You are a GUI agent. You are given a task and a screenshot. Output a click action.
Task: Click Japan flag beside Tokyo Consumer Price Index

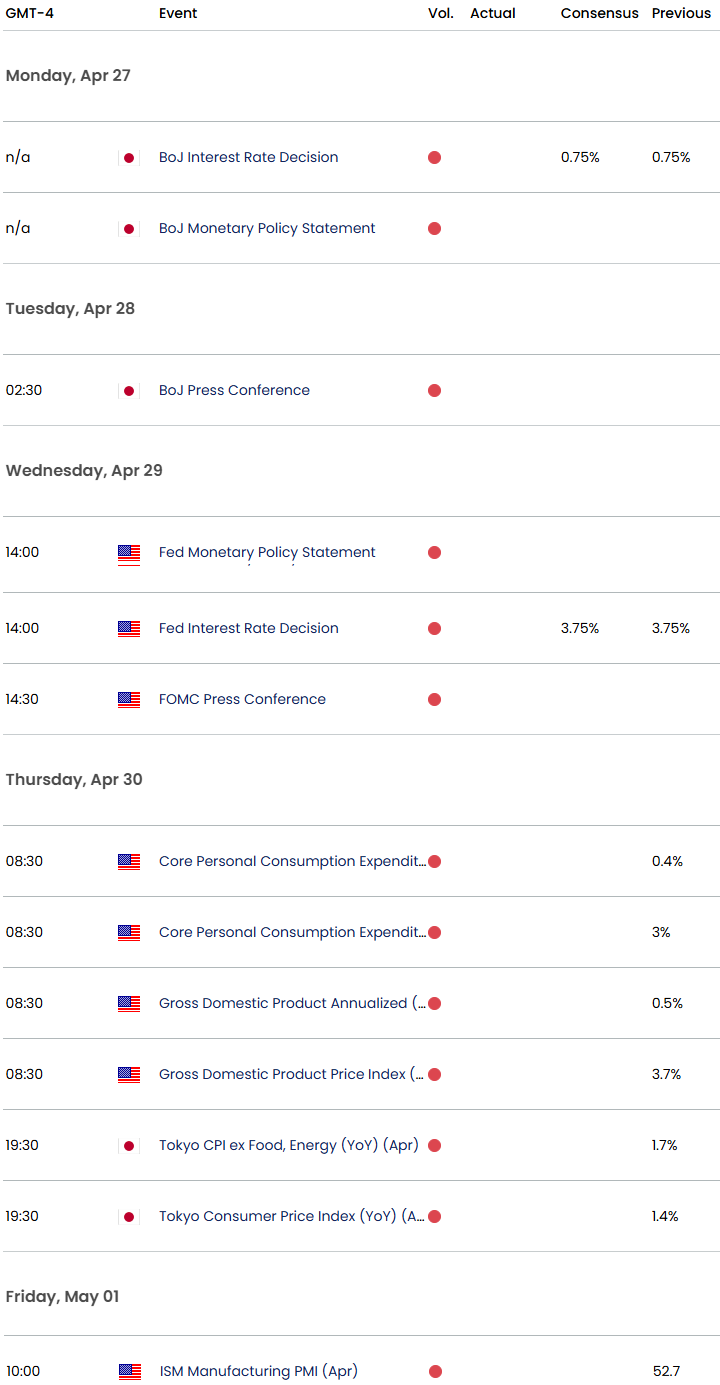coord(128,1217)
